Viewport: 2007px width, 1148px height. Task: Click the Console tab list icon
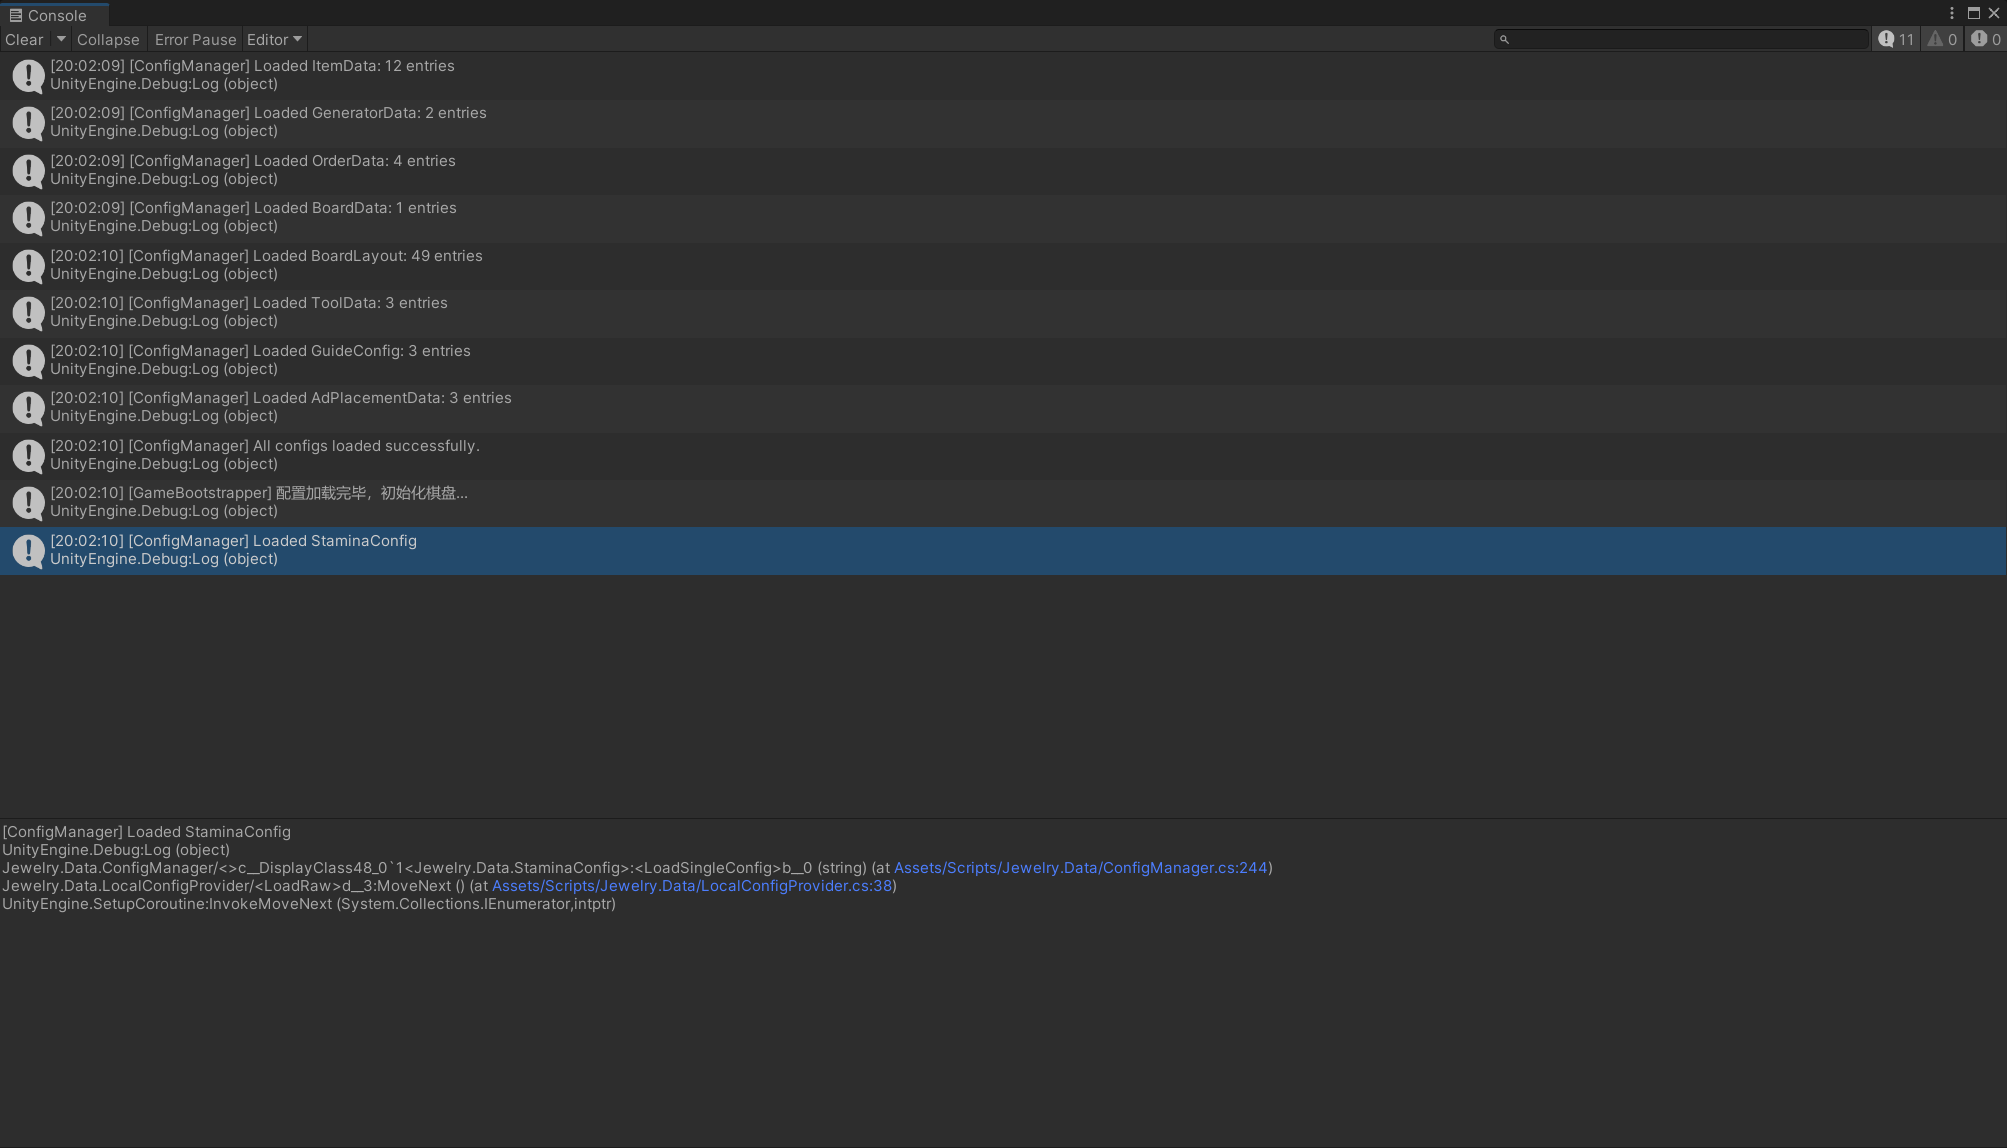click(15, 15)
